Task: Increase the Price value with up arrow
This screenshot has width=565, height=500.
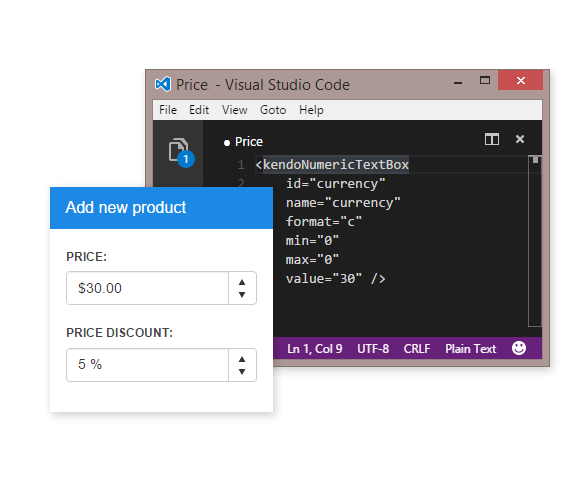Action: (x=242, y=282)
